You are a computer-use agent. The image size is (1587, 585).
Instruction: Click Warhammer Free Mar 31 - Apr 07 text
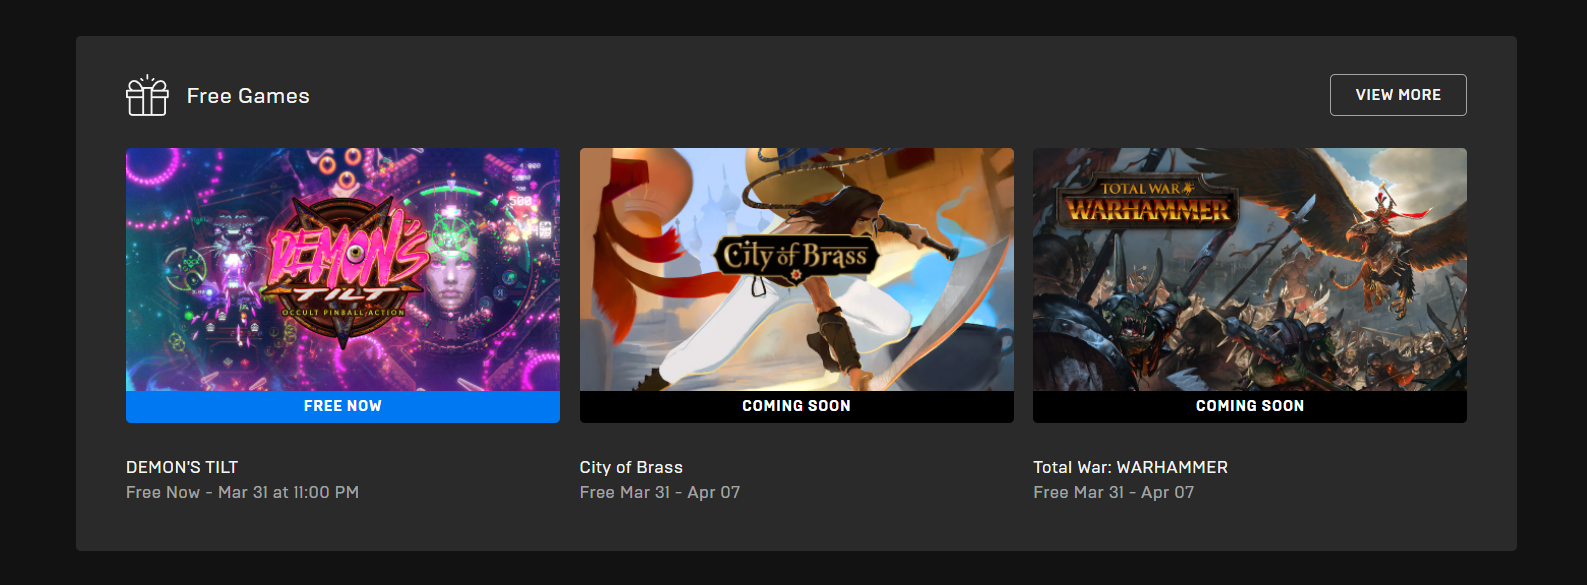[x=1114, y=492]
